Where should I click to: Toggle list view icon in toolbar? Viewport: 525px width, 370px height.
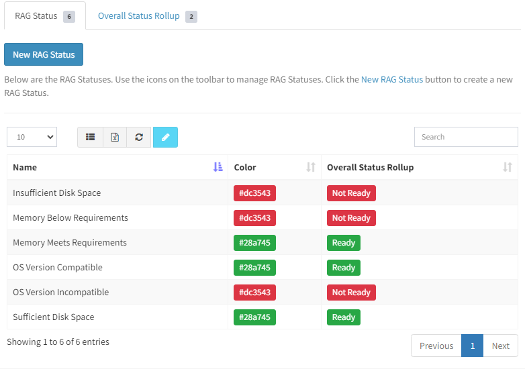[x=90, y=137]
